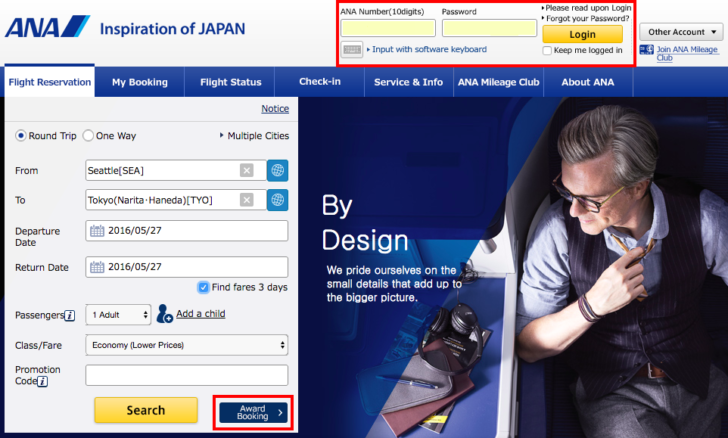728x438 pixels.
Task: Open the Other Account dropdown
Action: click(x=681, y=32)
